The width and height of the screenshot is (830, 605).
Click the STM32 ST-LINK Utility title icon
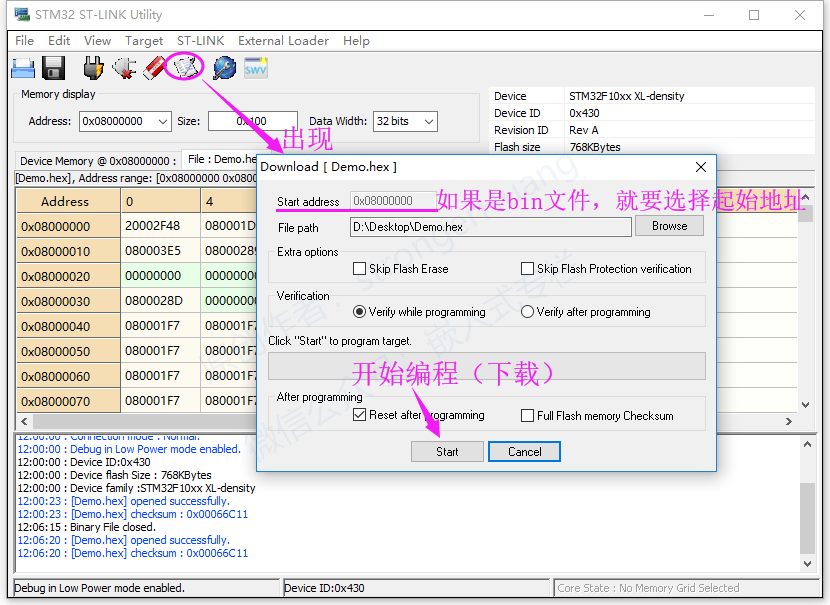tap(22, 14)
